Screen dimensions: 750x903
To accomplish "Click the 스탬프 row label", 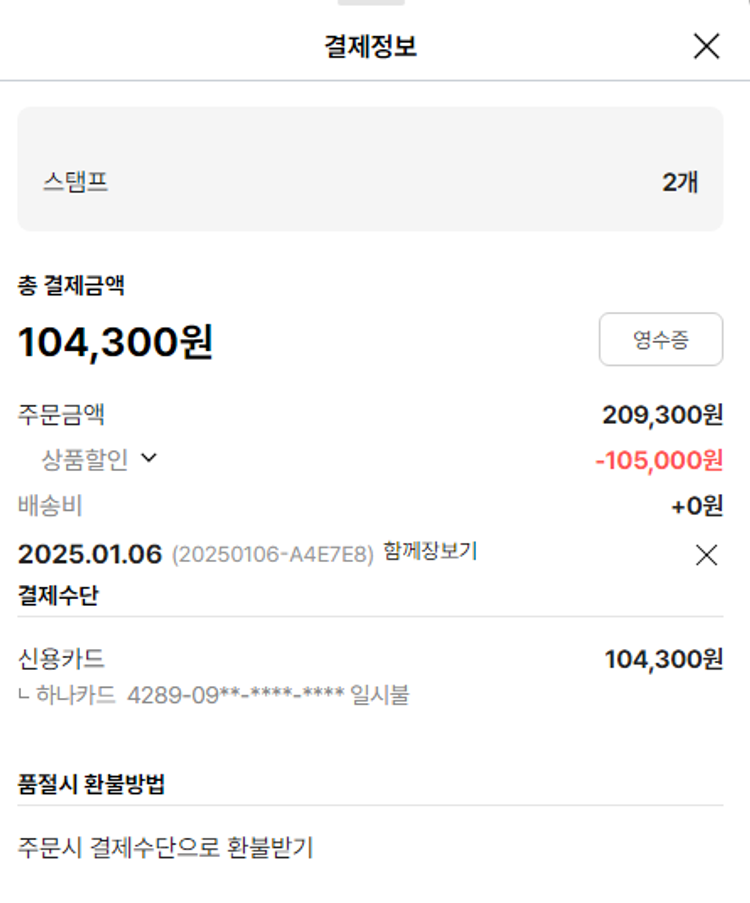I will 75,182.
